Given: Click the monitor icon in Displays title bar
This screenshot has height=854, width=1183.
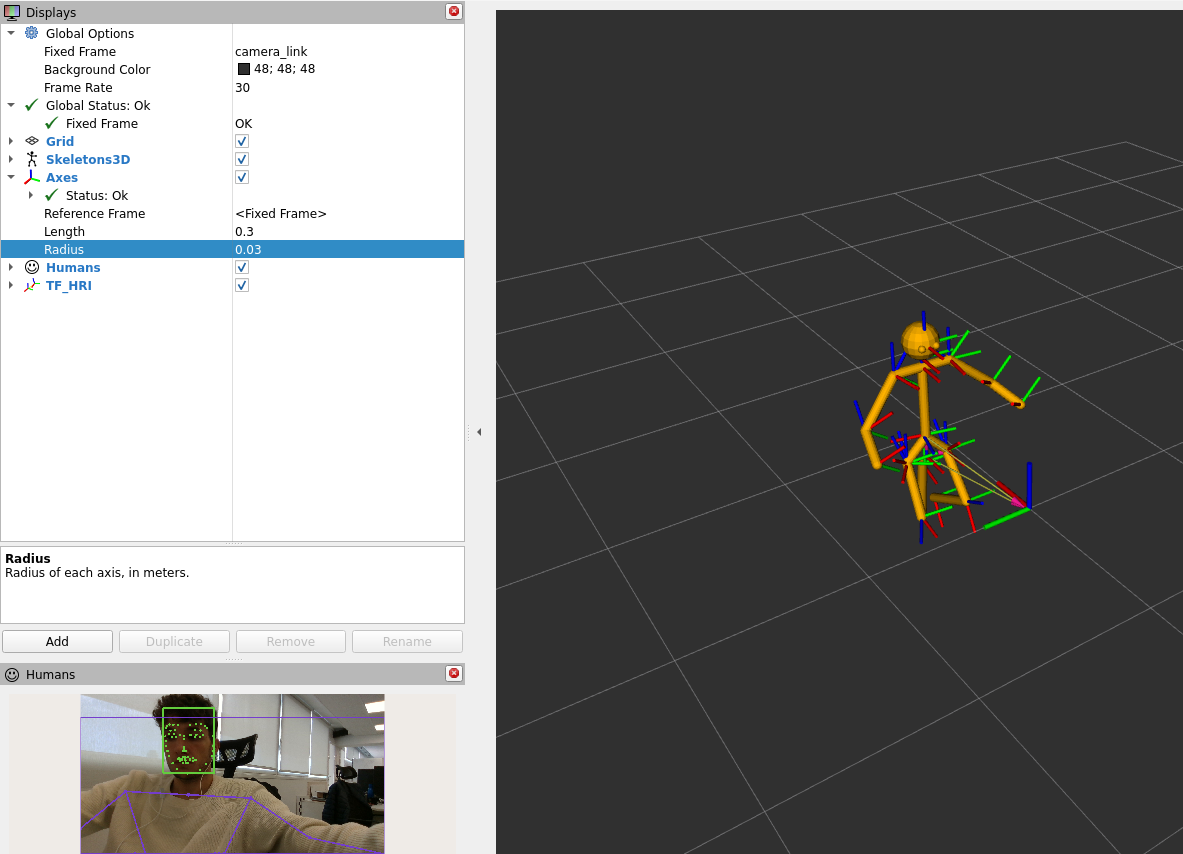Looking at the screenshot, I should (11, 11).
